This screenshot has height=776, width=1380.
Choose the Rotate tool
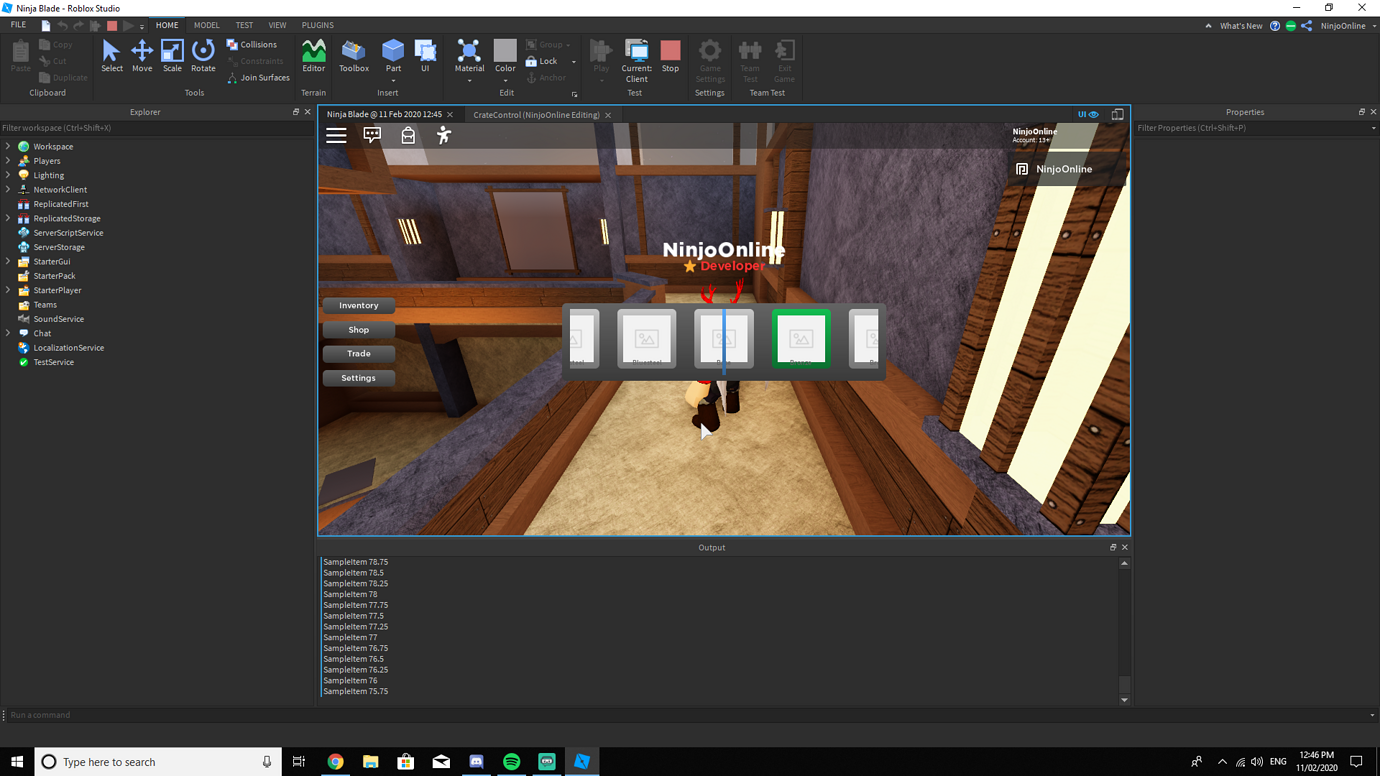click(203, 56)
